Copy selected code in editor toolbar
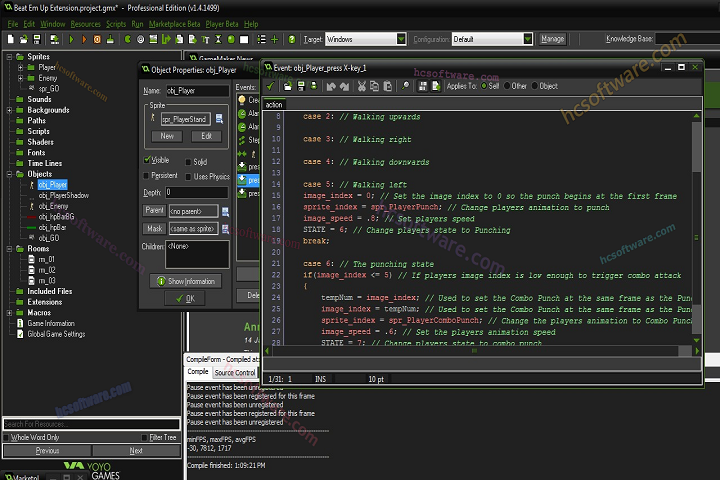The image size is (720, 480). tap(375, 86)
